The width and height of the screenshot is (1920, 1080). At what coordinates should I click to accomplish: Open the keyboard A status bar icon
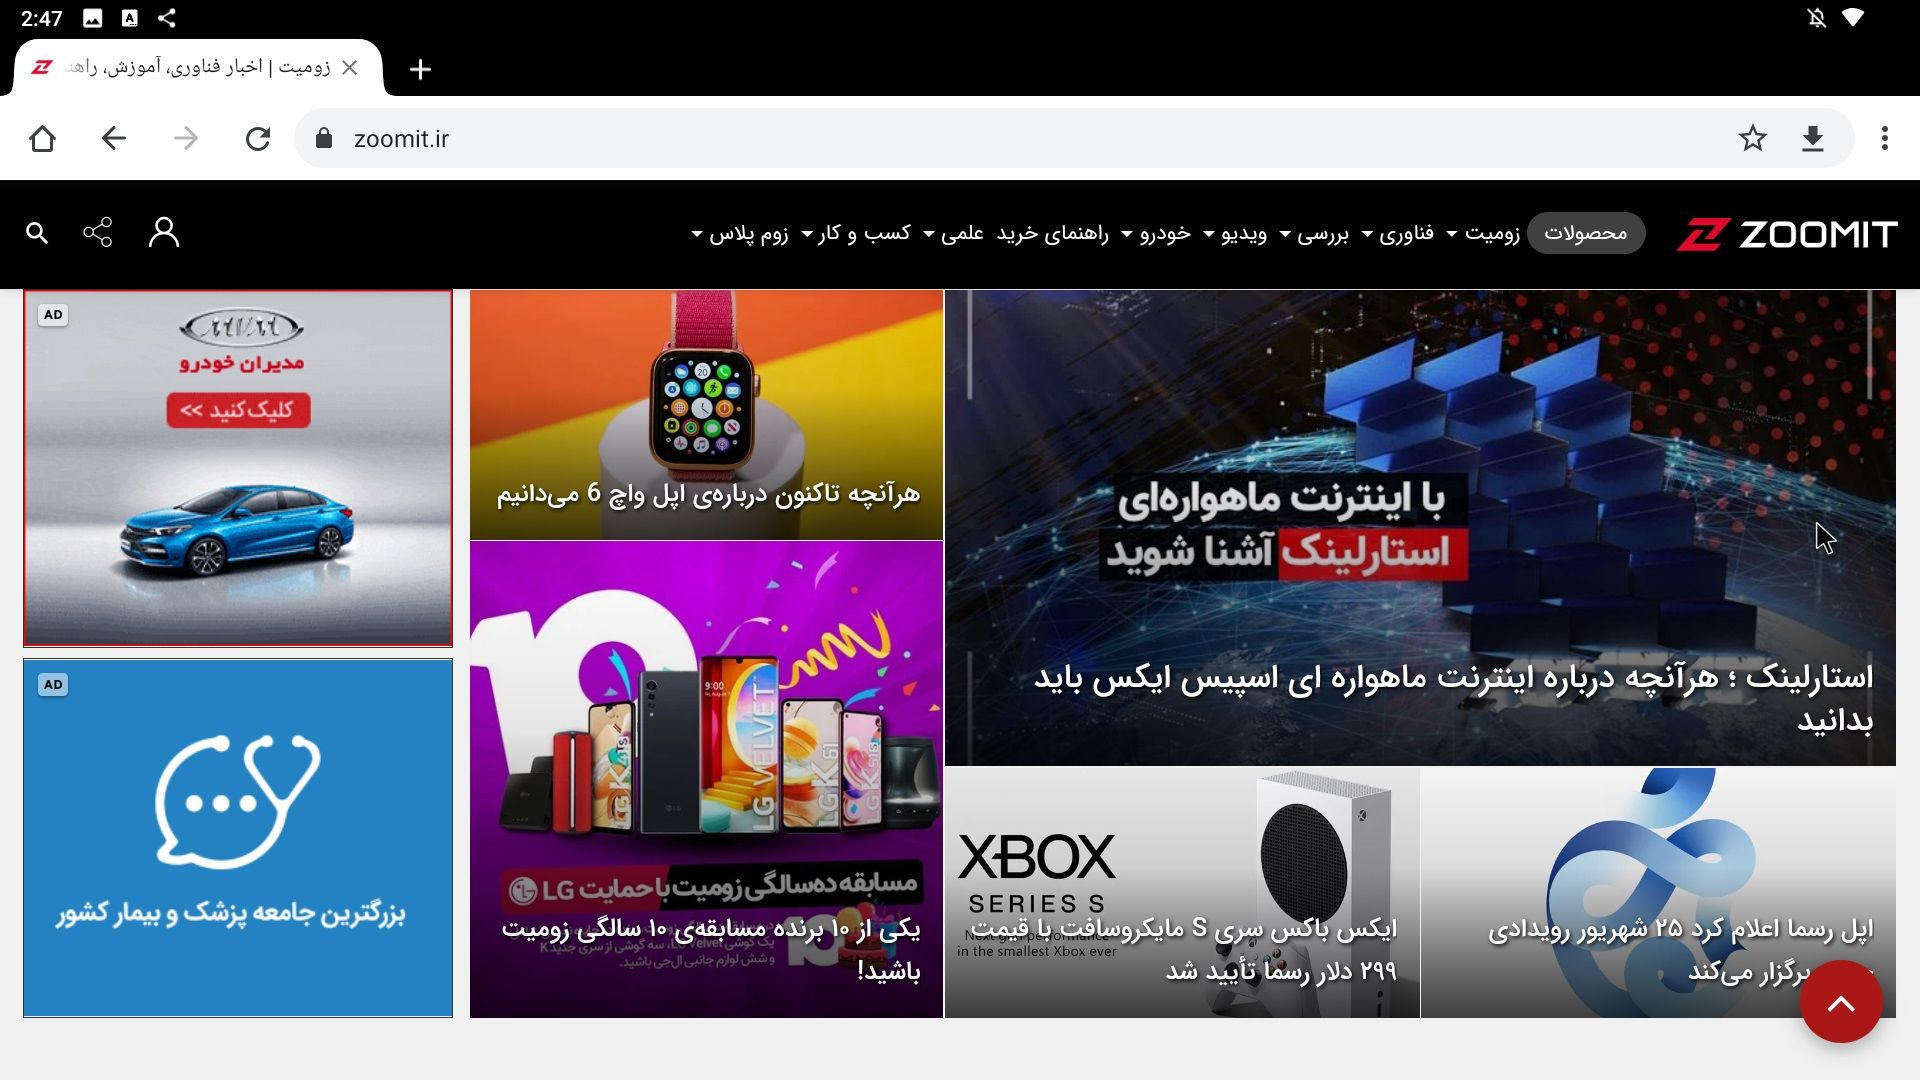(129, 18)
